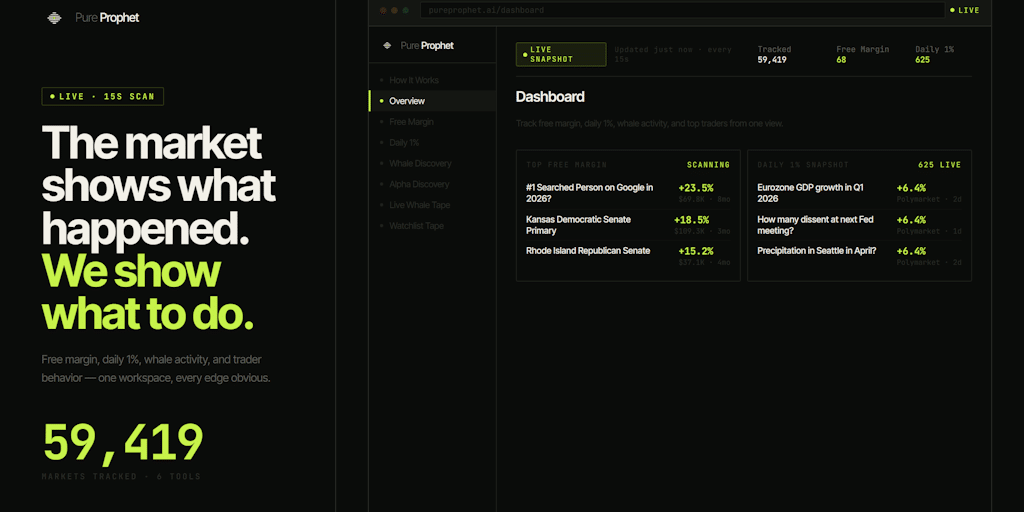
Task: Click the 625 LIVE status label
Action: [939, 165]
